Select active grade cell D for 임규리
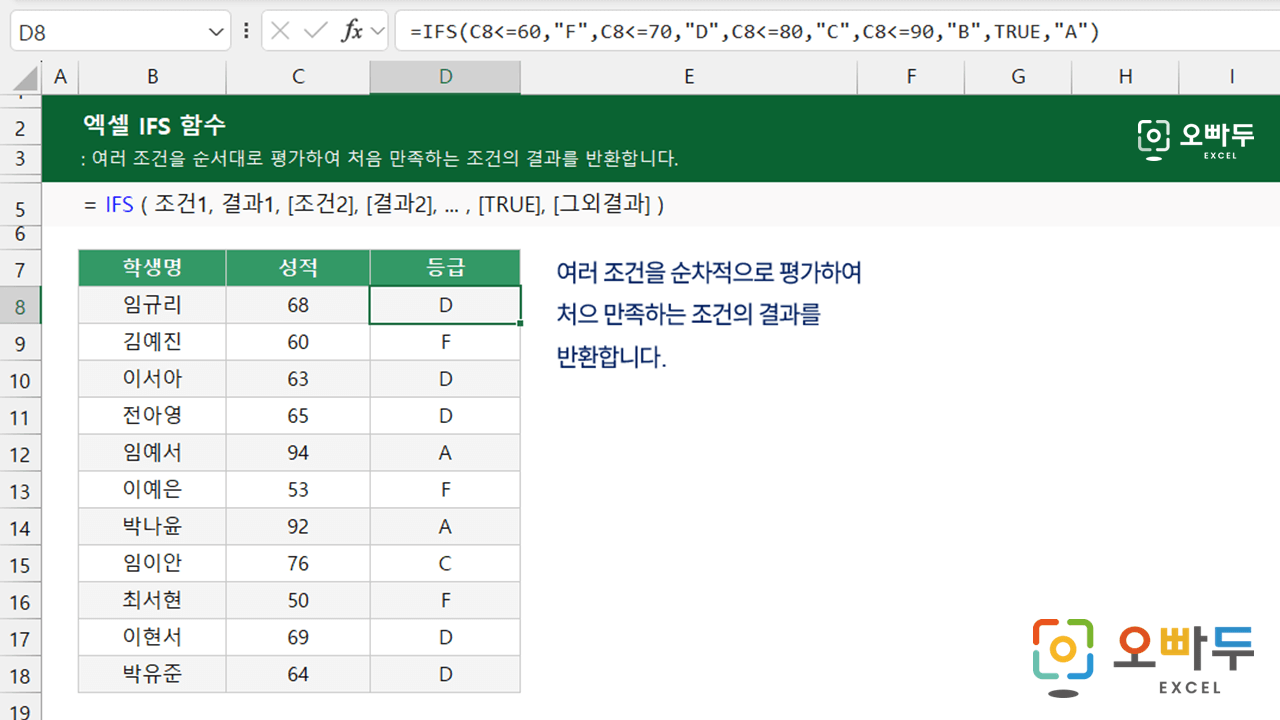 pos(445,305)
